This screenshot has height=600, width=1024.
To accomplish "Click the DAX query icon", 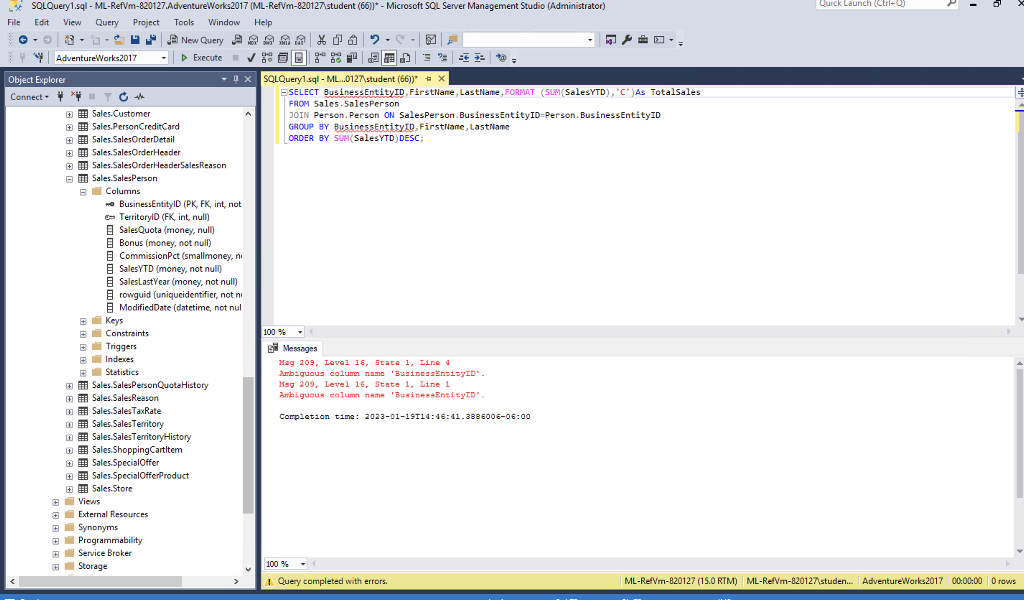I will [x=300, y=40].
